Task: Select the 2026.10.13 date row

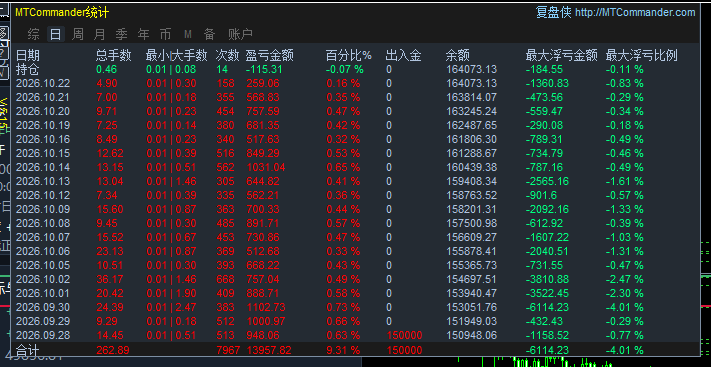Action: pos(43,181)
